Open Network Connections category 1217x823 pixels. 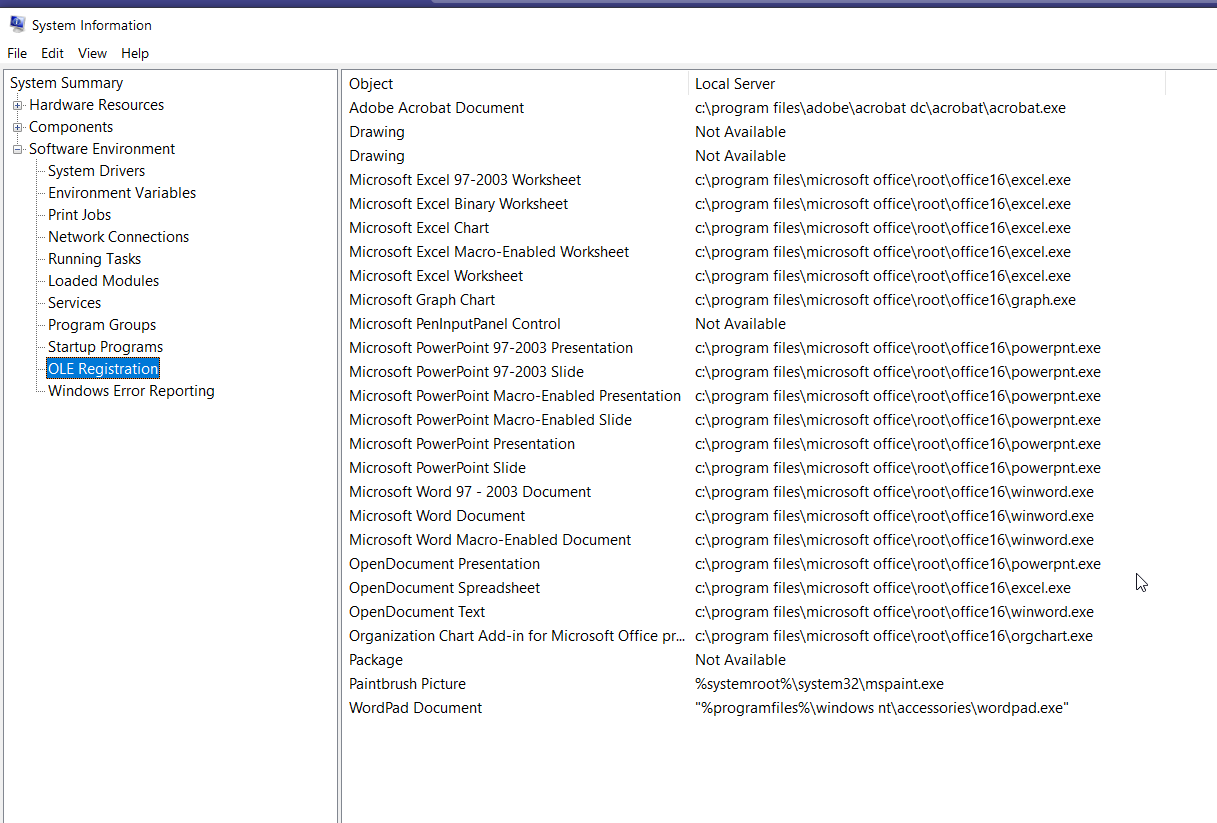coord(118,237)
